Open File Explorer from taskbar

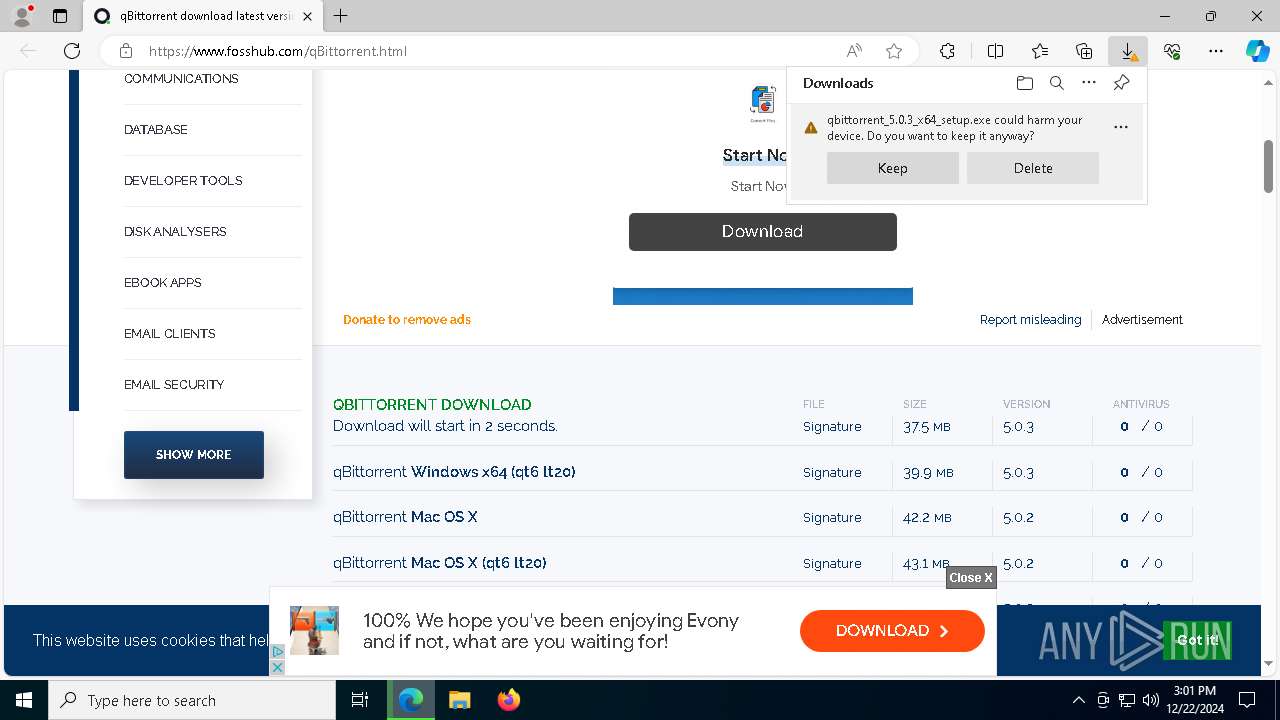(x=459, y=700)
